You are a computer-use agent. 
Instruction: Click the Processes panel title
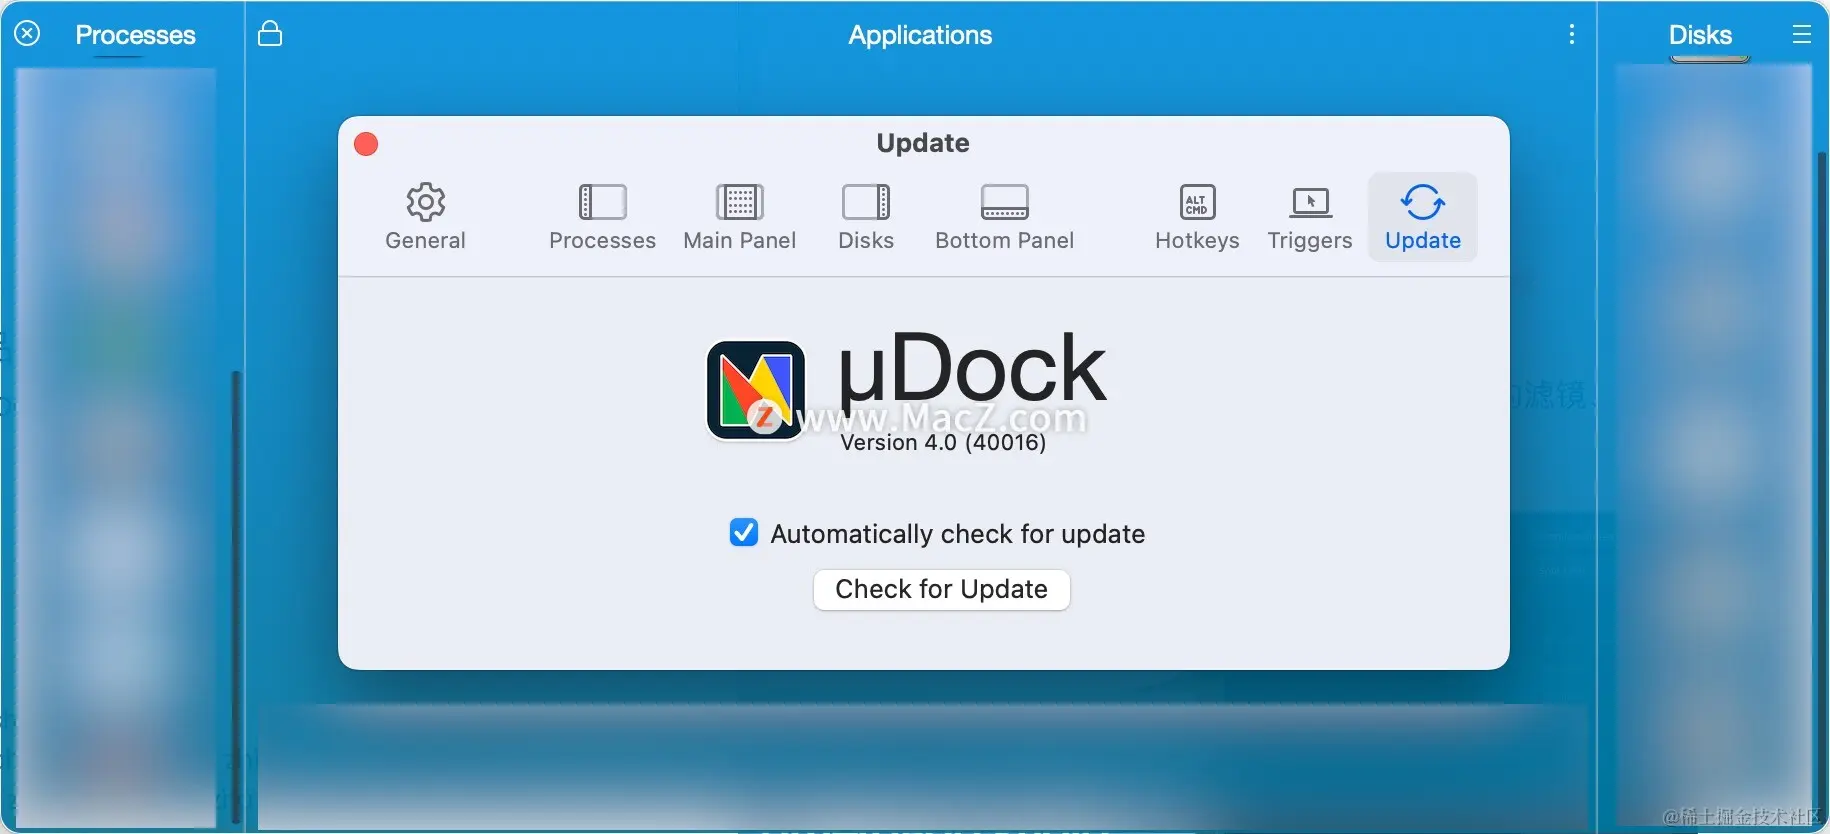click(135, 35)
